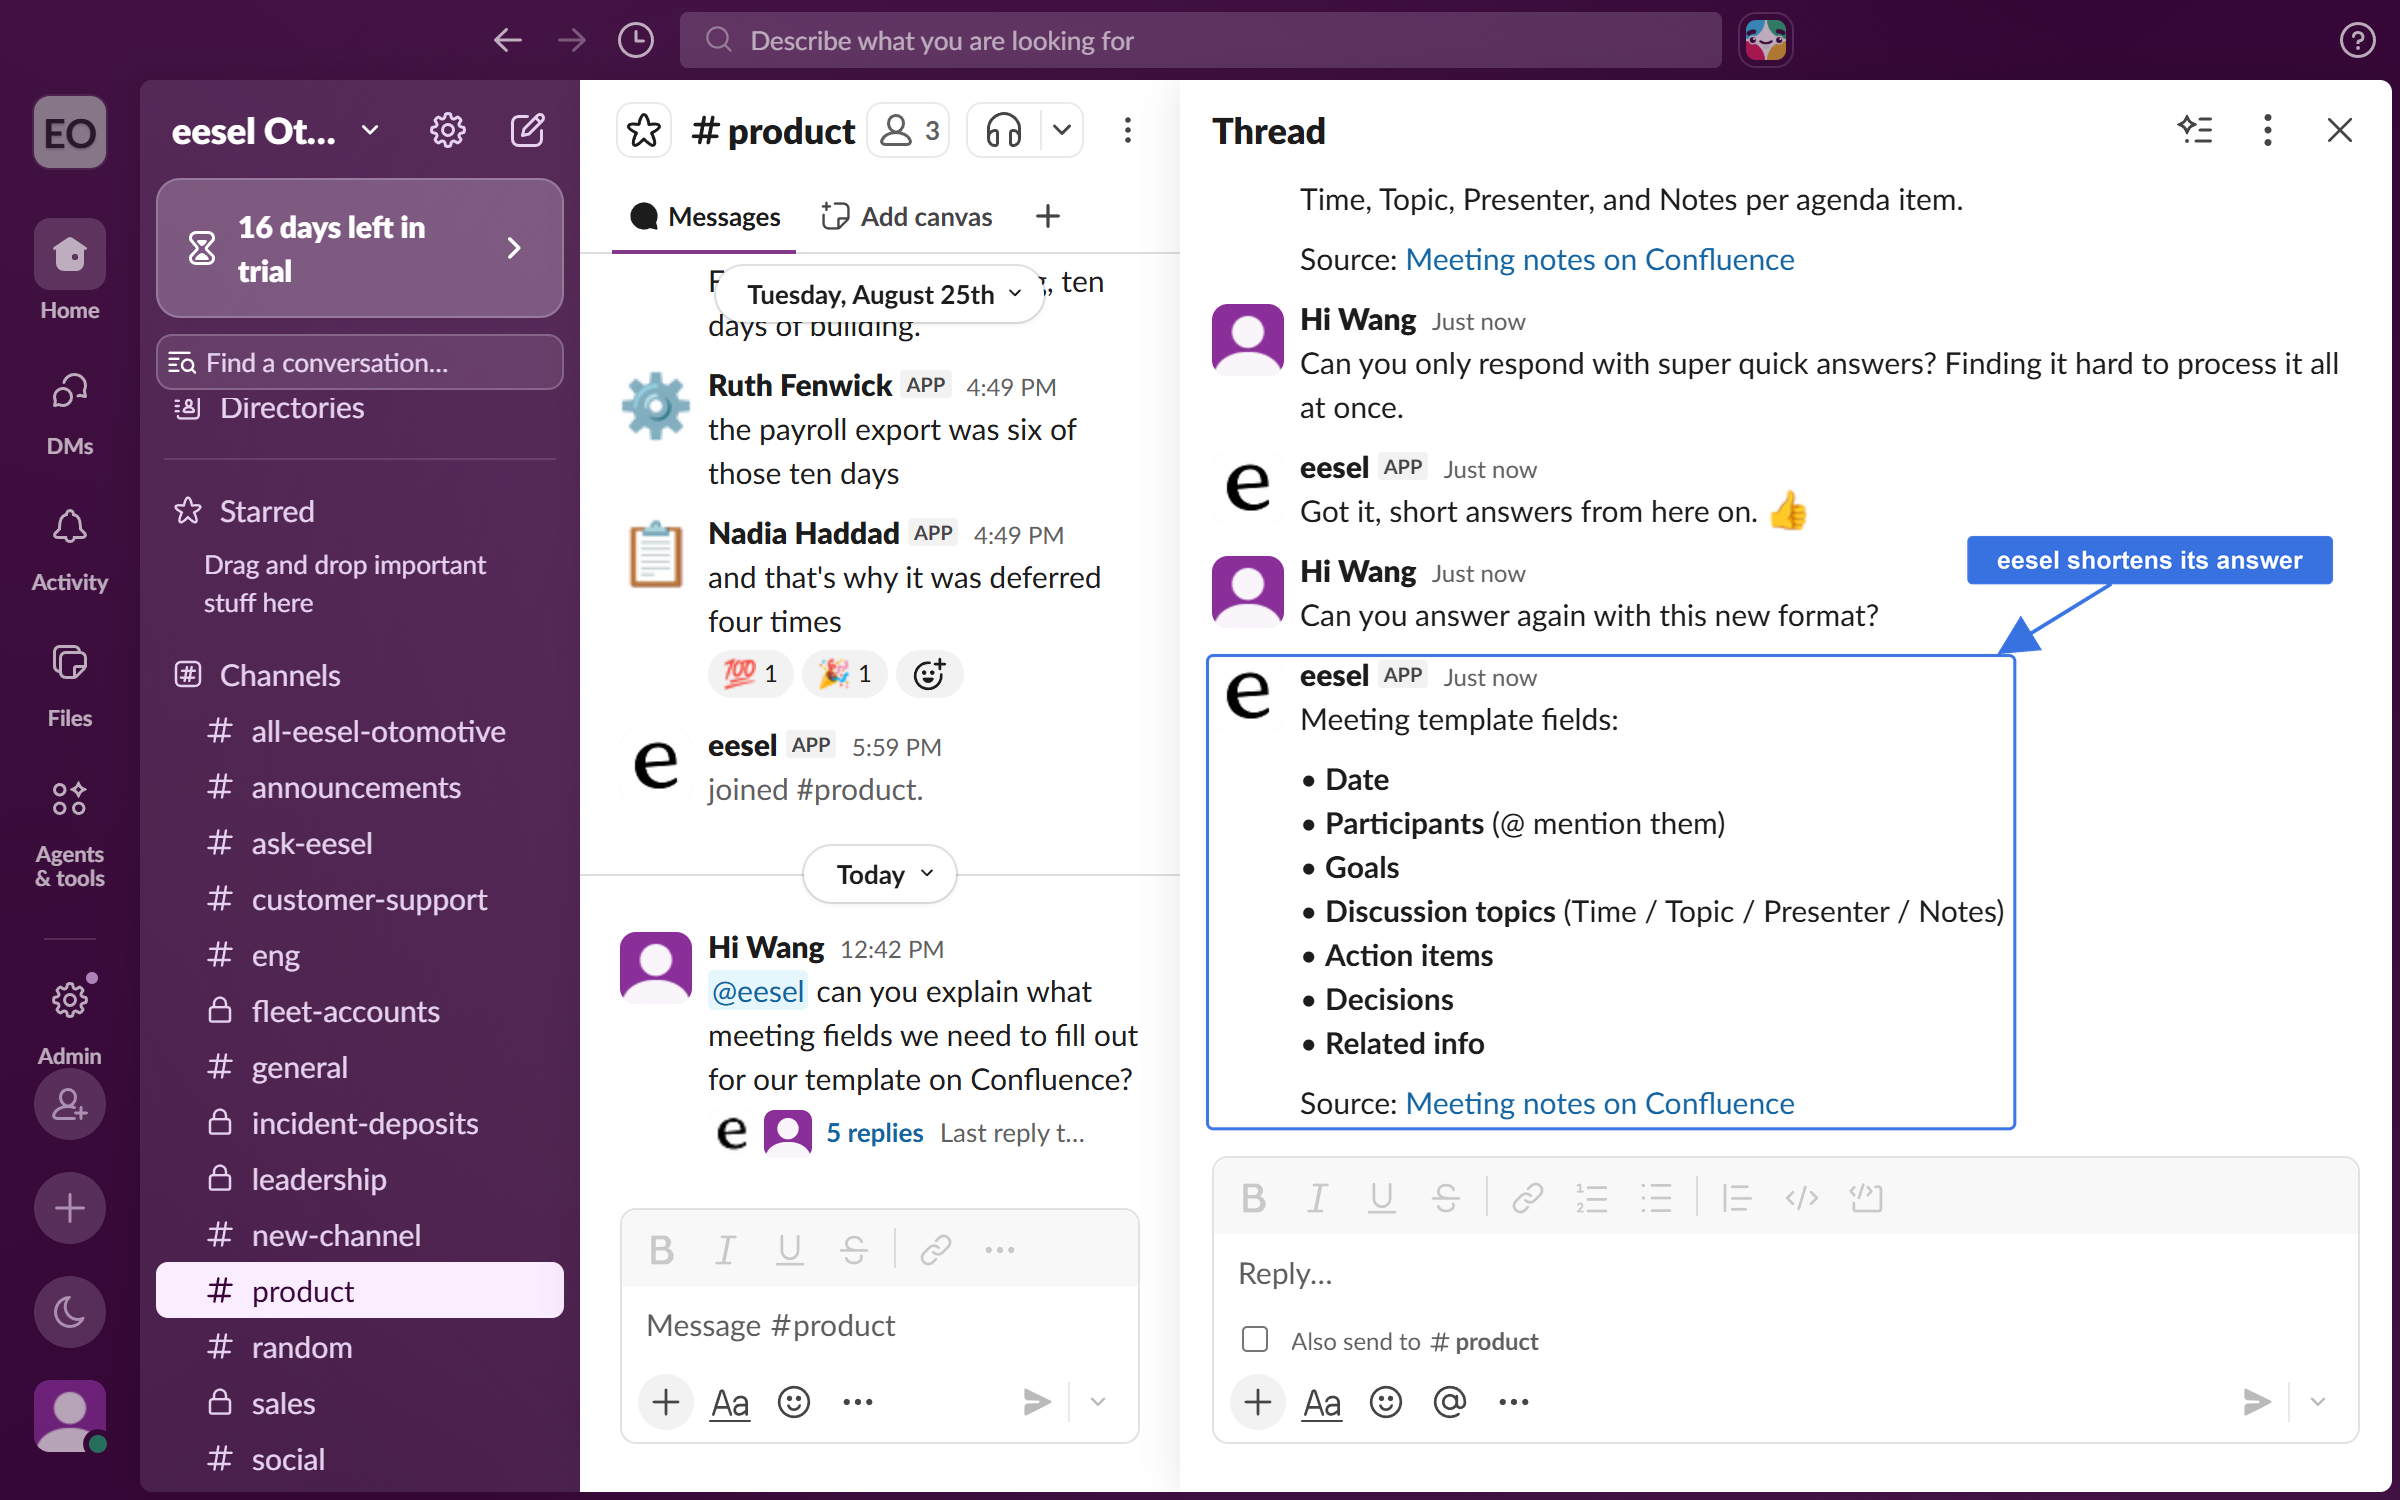Expand the eesel workspace name dropdown
Screen dimensions: 2400x1500
tap(370, 131)
